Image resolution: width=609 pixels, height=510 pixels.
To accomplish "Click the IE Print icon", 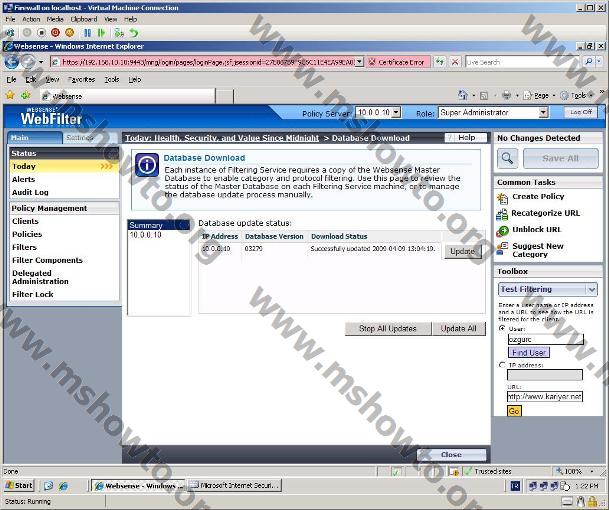I will click(506, 95).
